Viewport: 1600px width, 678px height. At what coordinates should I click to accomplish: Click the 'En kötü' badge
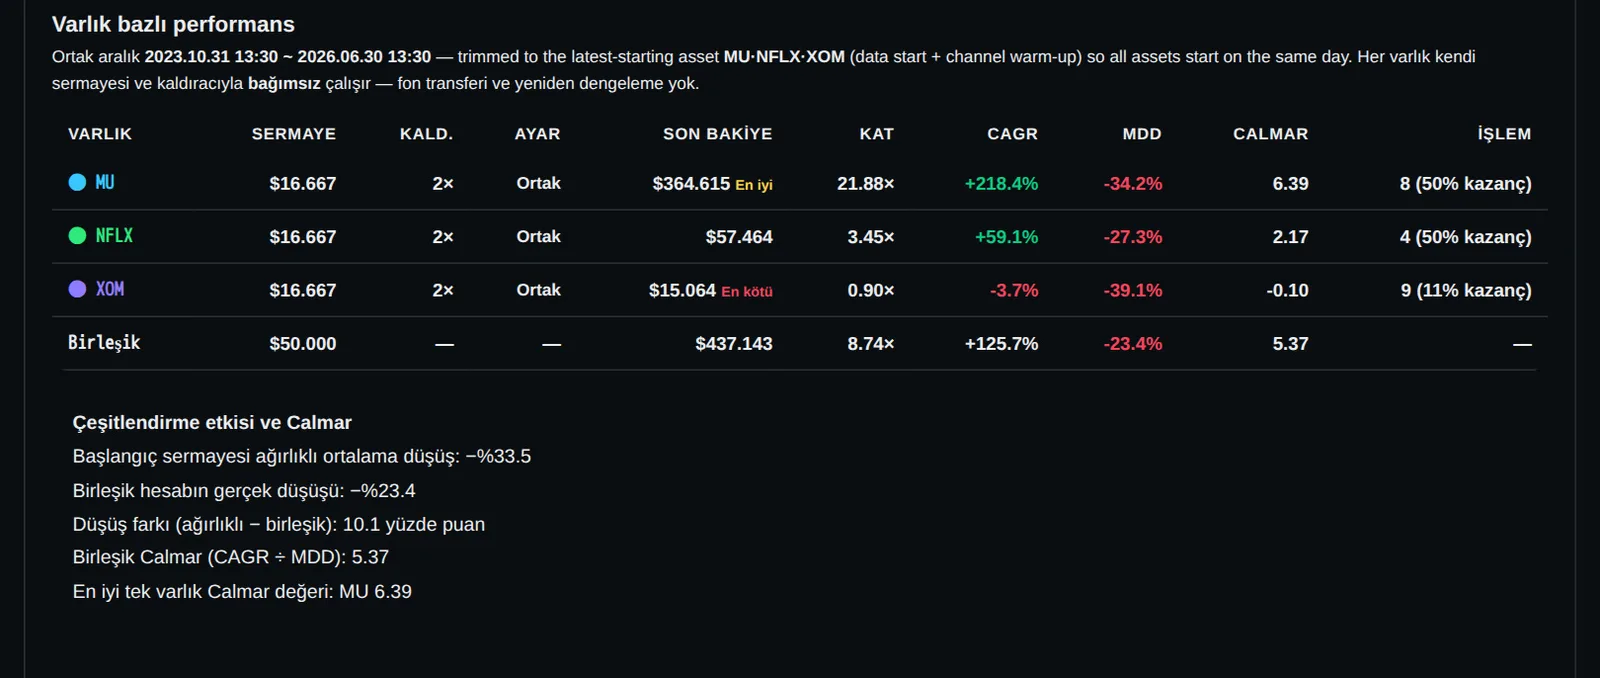[747, 292]
